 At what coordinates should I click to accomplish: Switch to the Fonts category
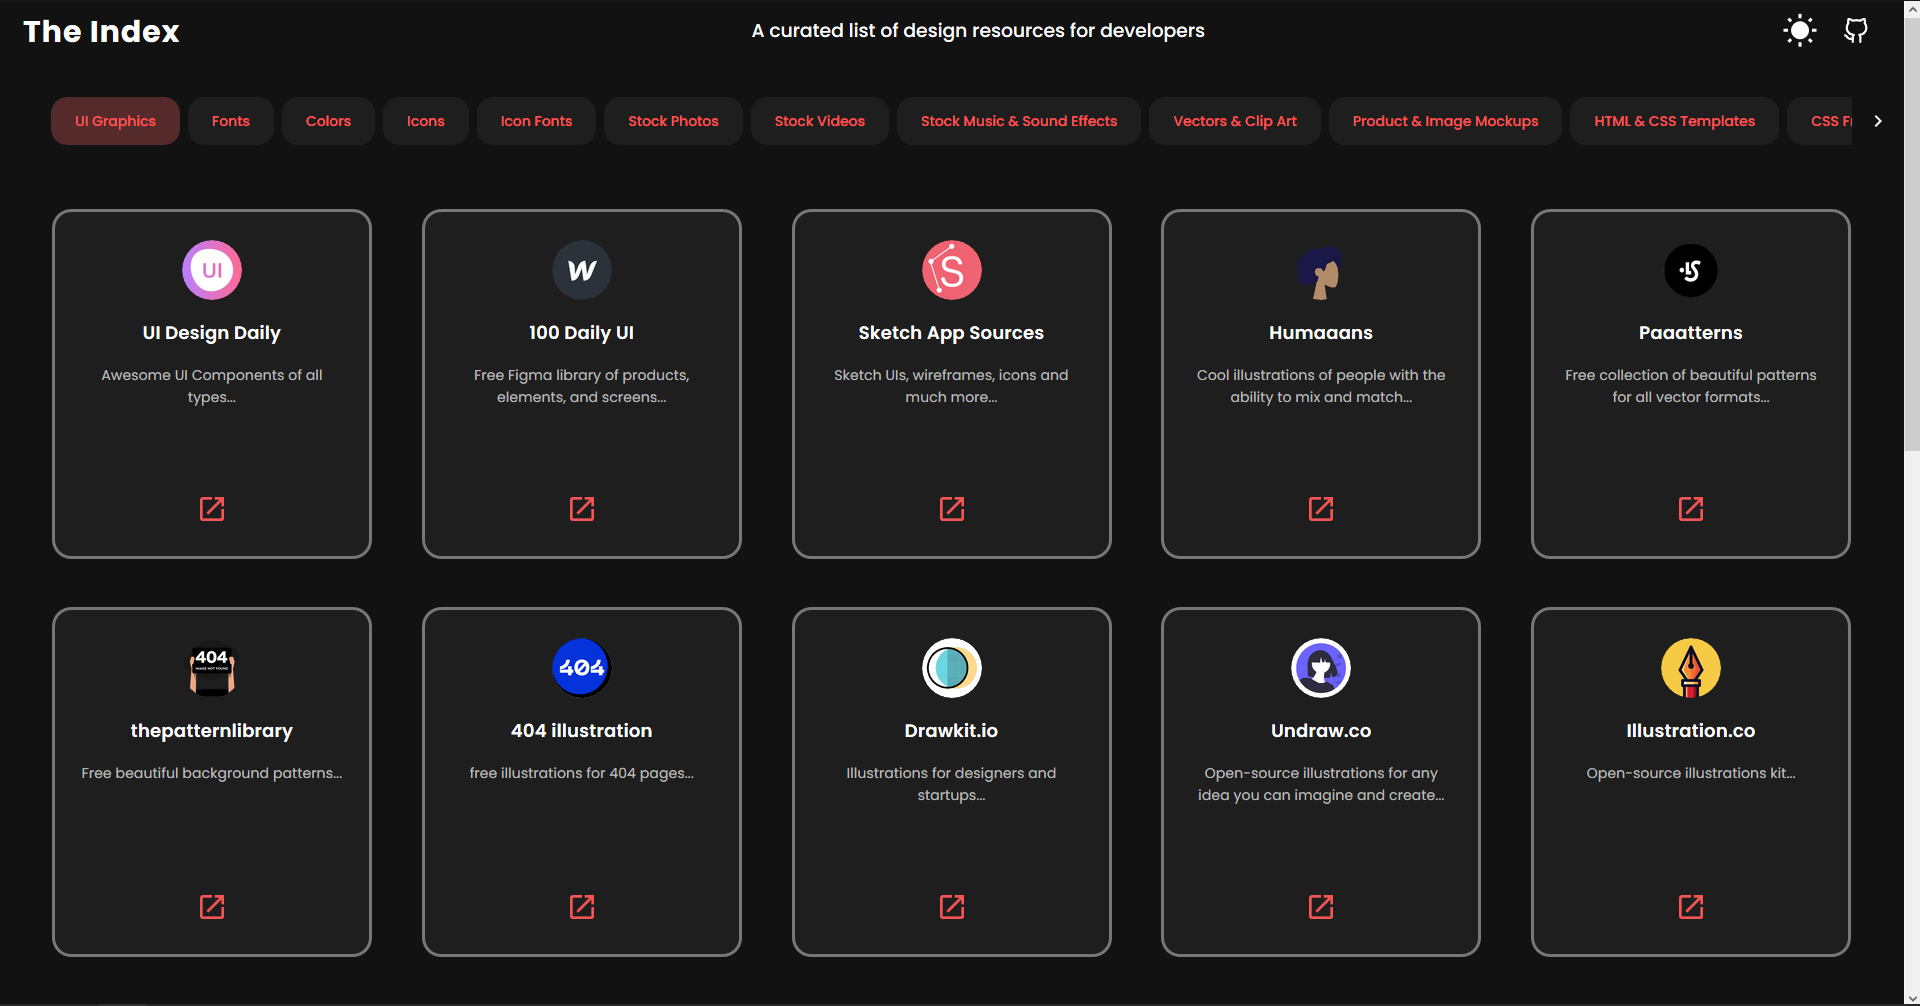231,121
